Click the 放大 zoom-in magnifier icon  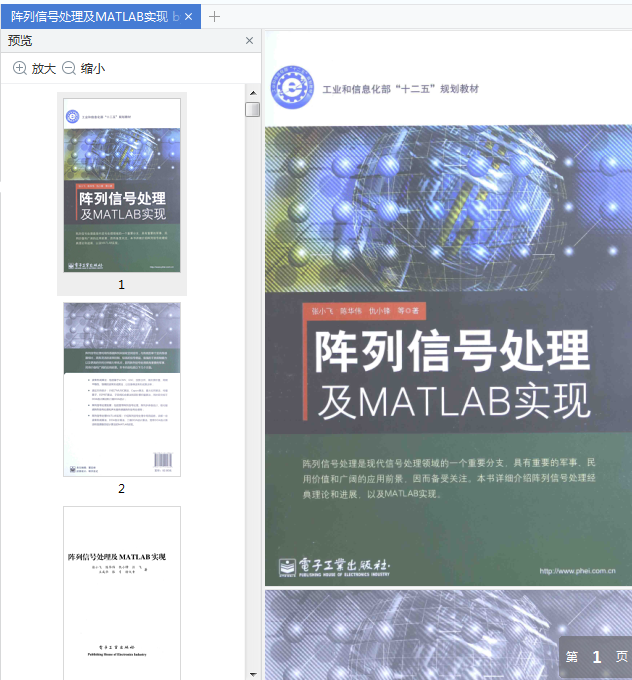tap(20, 68)
